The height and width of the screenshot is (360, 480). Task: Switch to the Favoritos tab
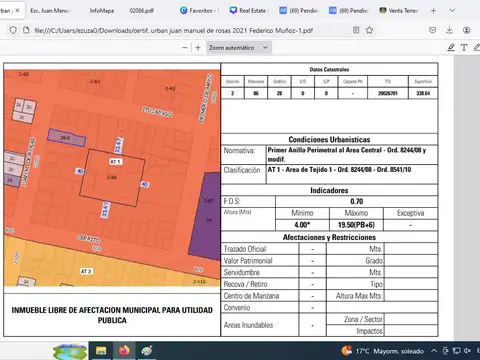(199, 11)
